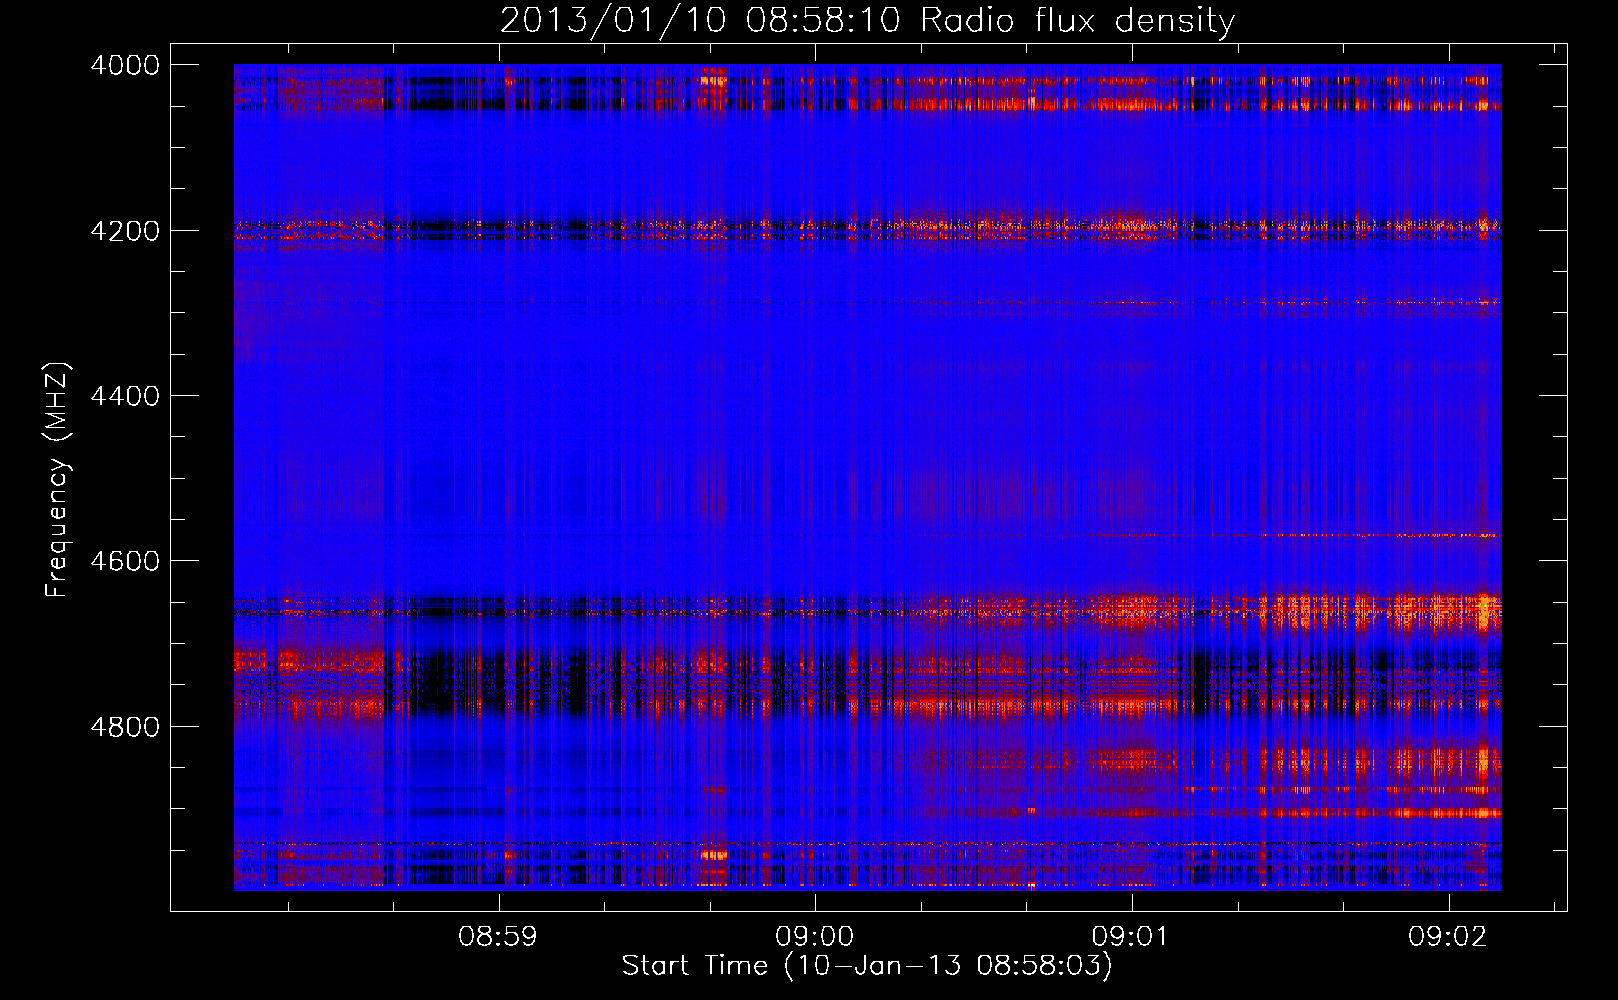Click the 4000 frequency axis label
1618x1000 pixels.
tap(125, 65)
